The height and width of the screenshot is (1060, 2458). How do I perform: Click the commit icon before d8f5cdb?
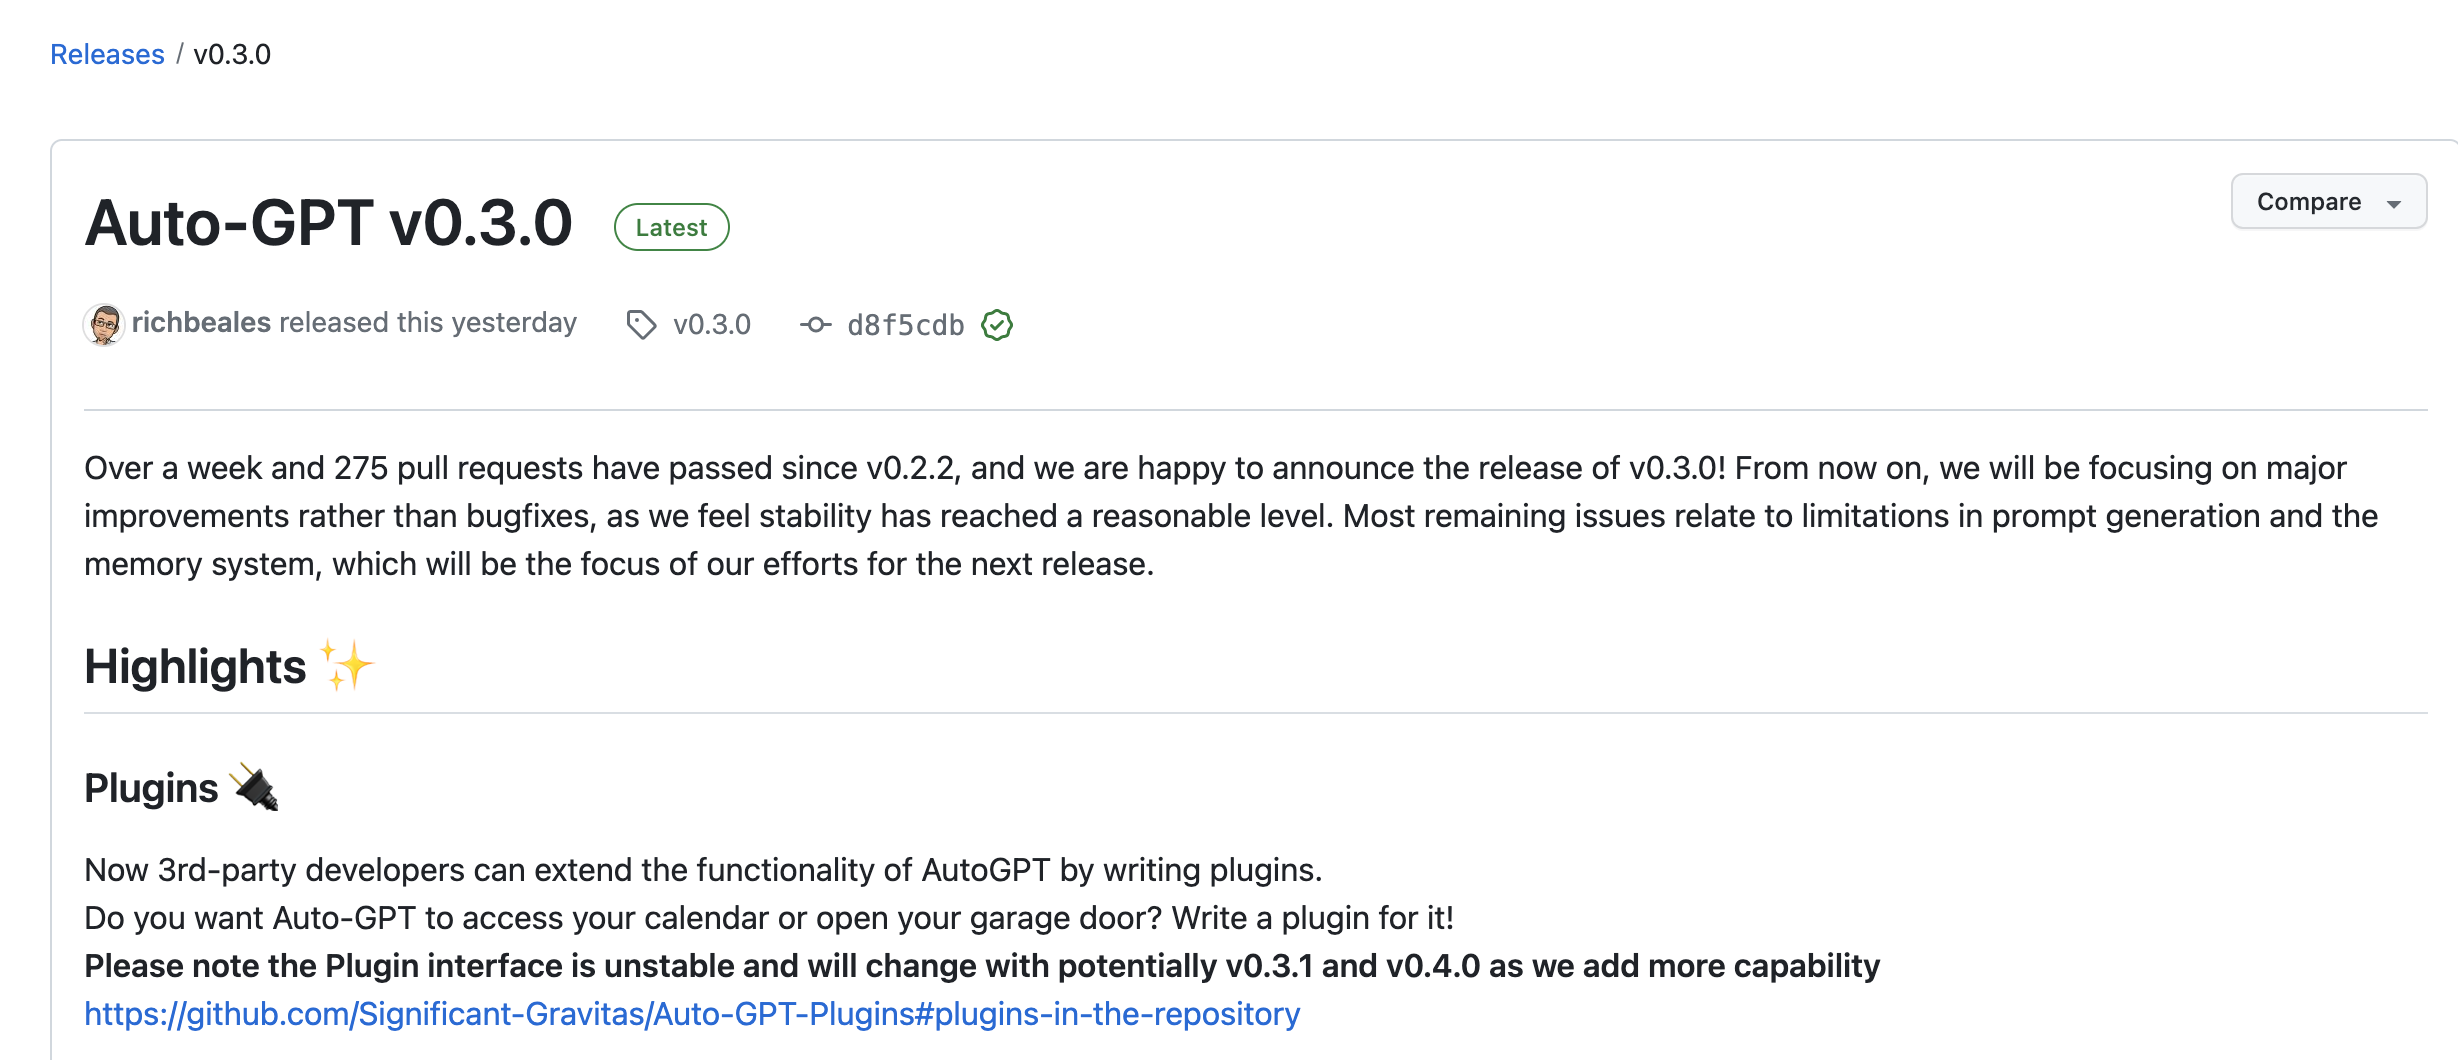pyautogui.click(x=816, y=324)
